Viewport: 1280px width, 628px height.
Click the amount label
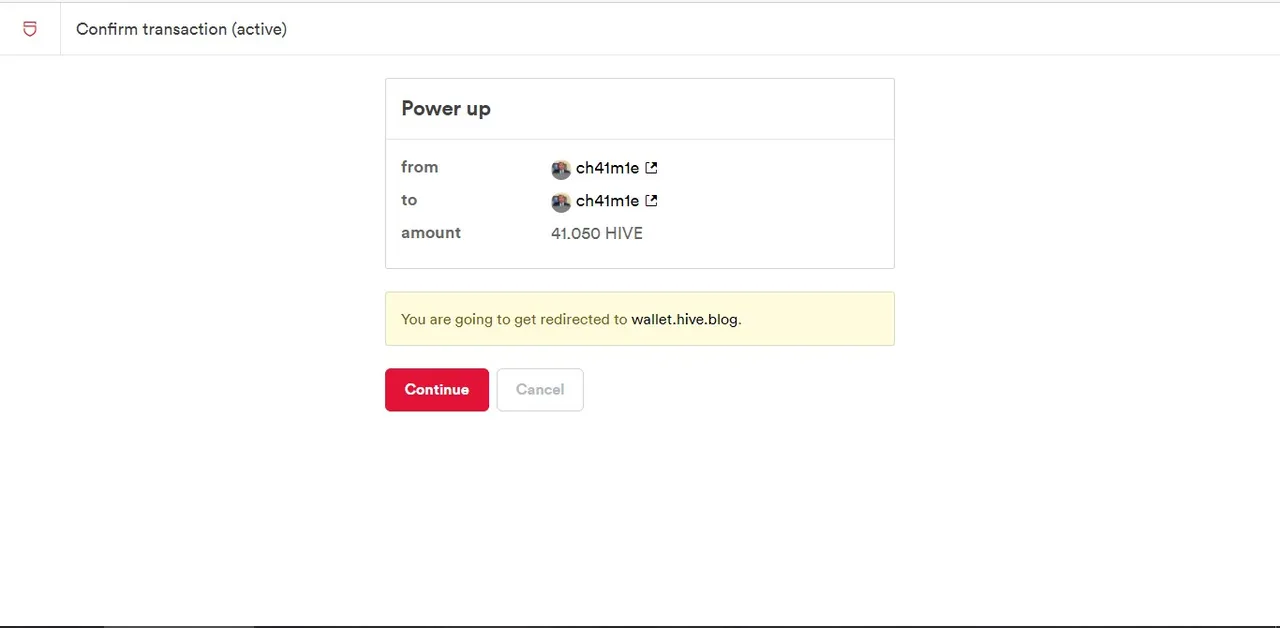[x=431, y=233]
